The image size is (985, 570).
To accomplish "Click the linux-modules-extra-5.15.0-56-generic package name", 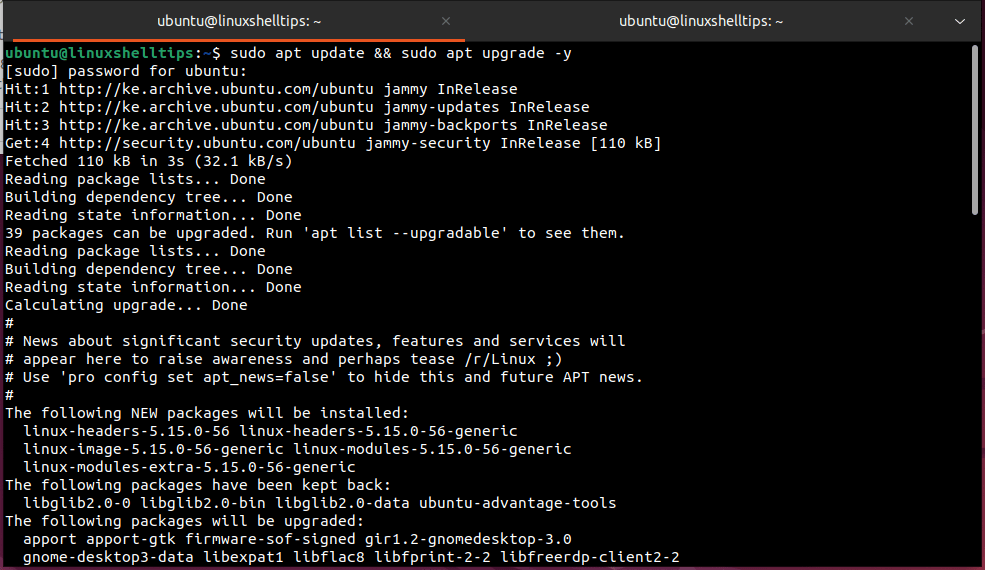I will pos(189,468).
